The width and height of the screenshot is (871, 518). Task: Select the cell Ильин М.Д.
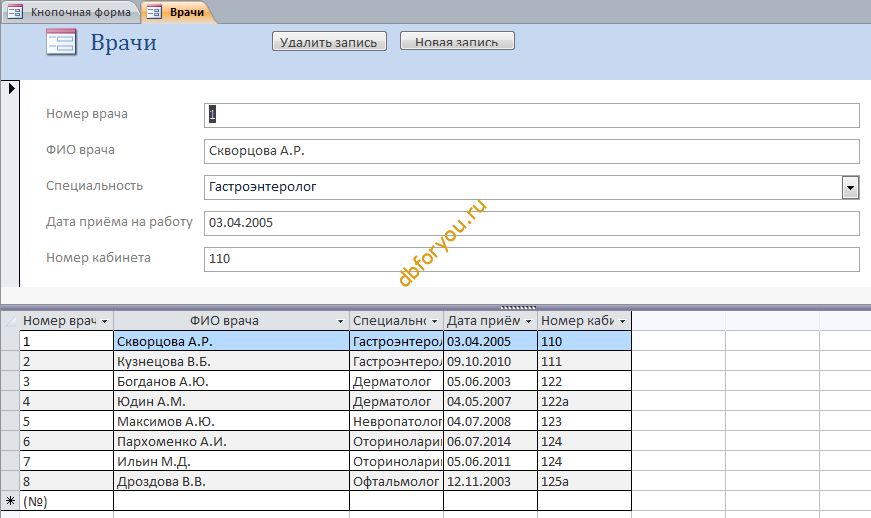232,461
